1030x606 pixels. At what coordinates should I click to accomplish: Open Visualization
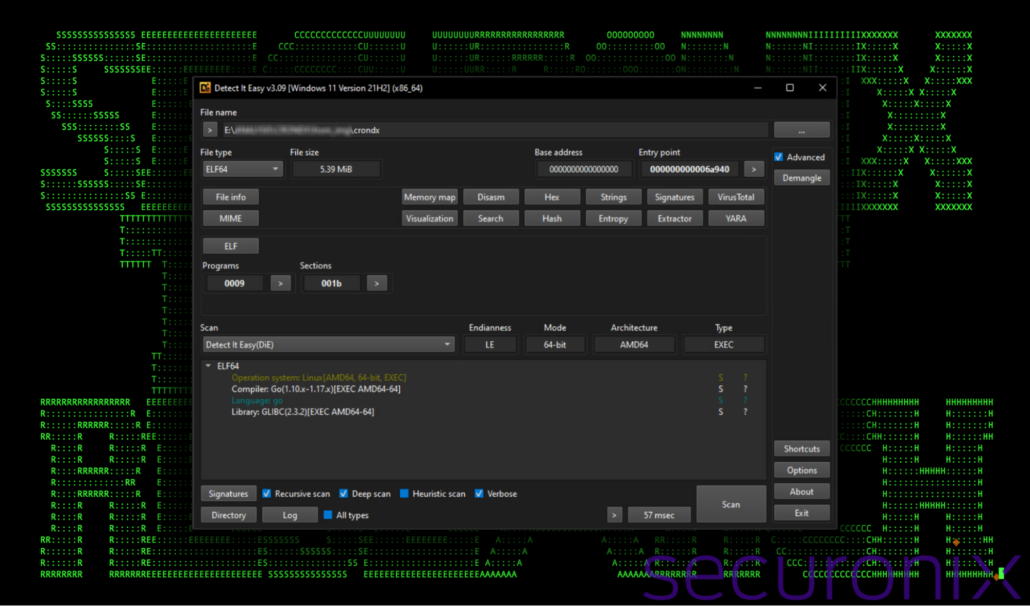pos(430,219)
